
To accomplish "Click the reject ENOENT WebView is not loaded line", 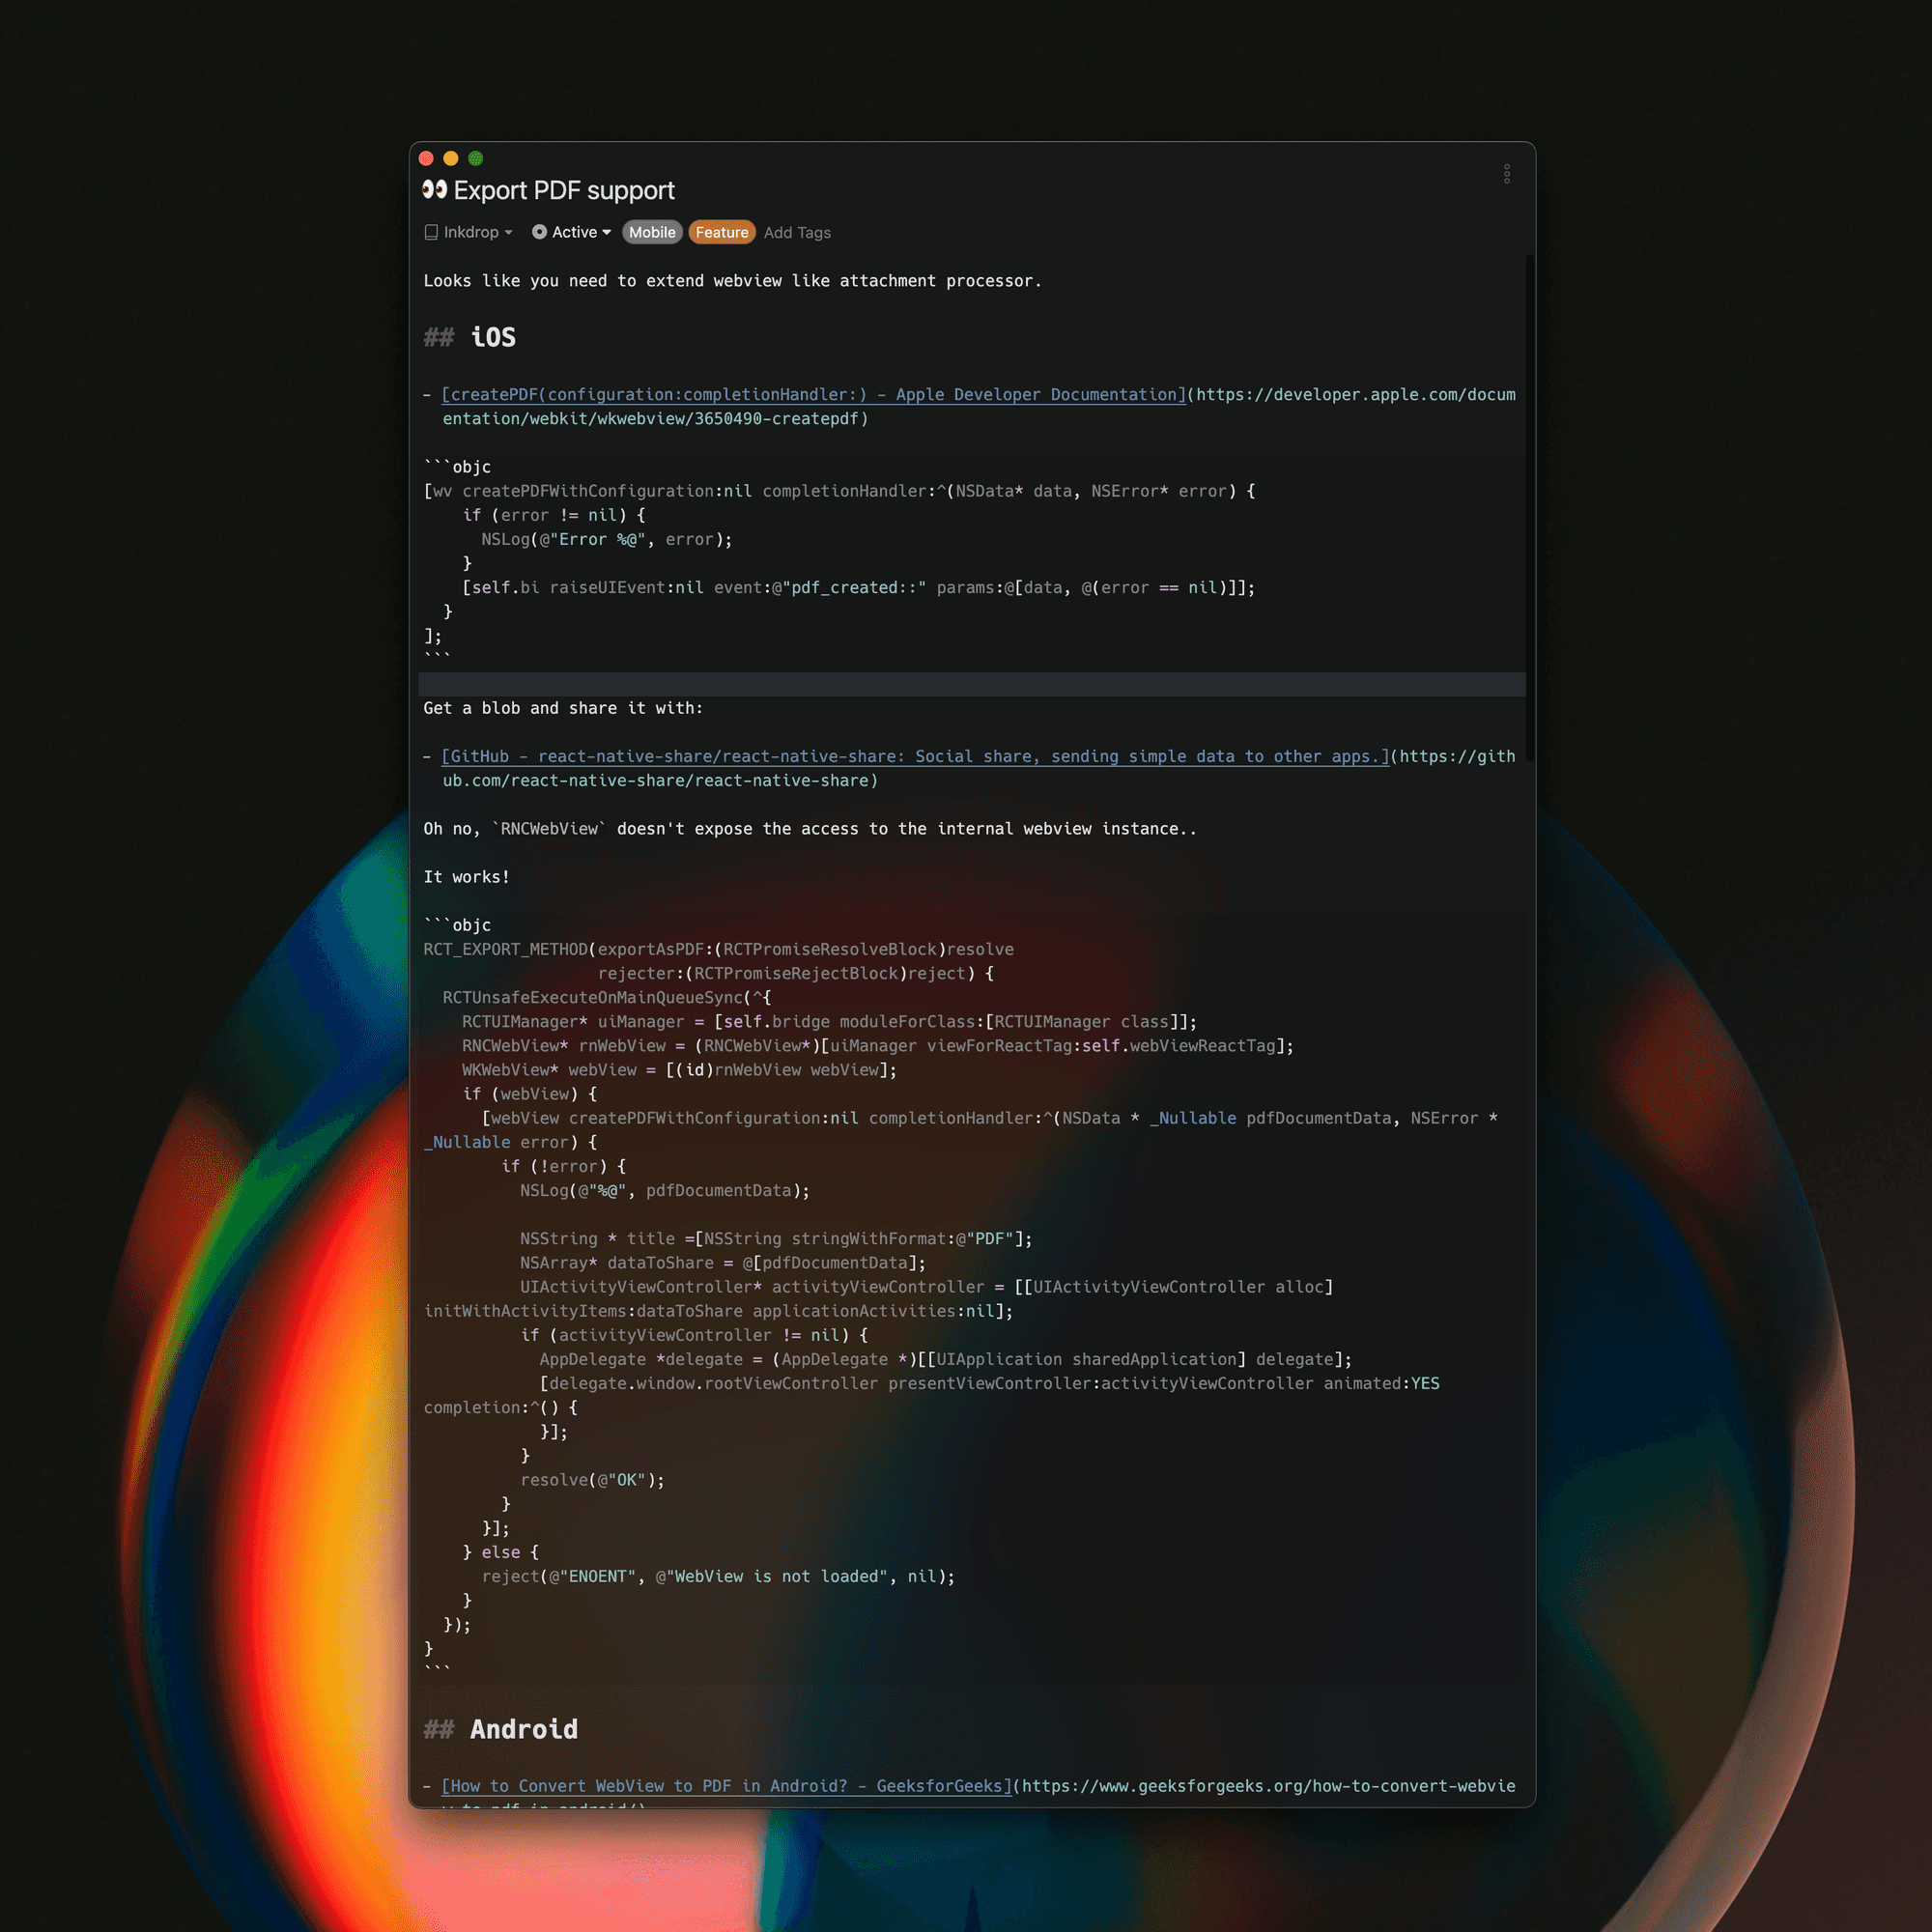I will point(718,1577).
